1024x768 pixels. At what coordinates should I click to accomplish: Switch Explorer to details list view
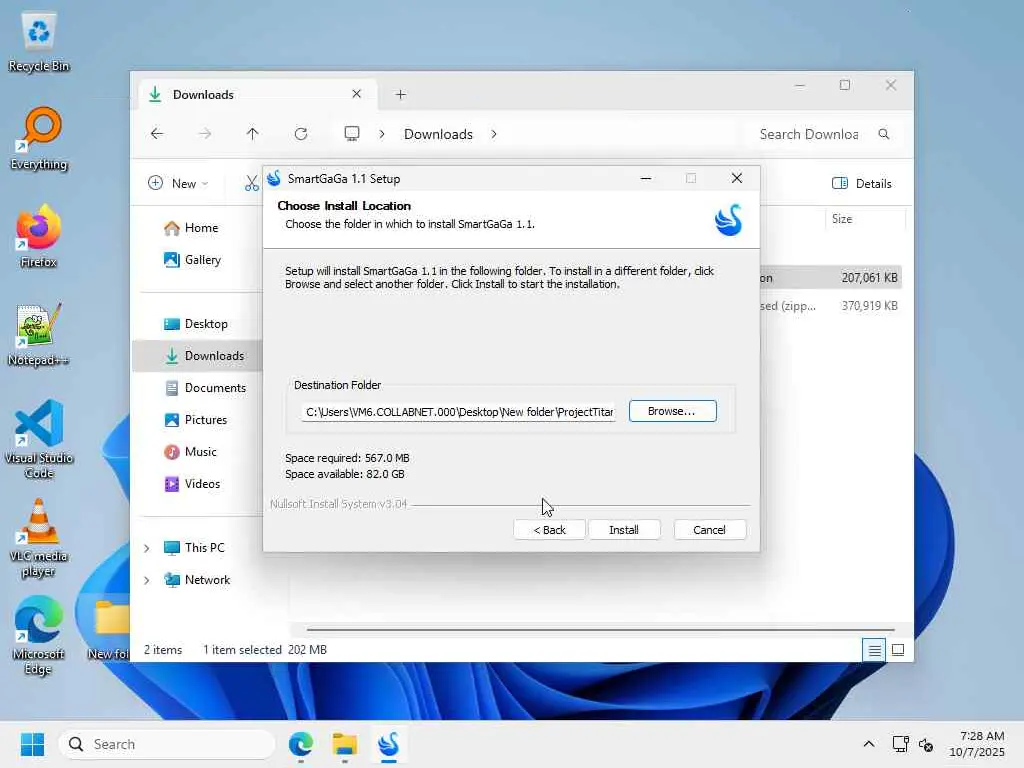pos(874,650)
